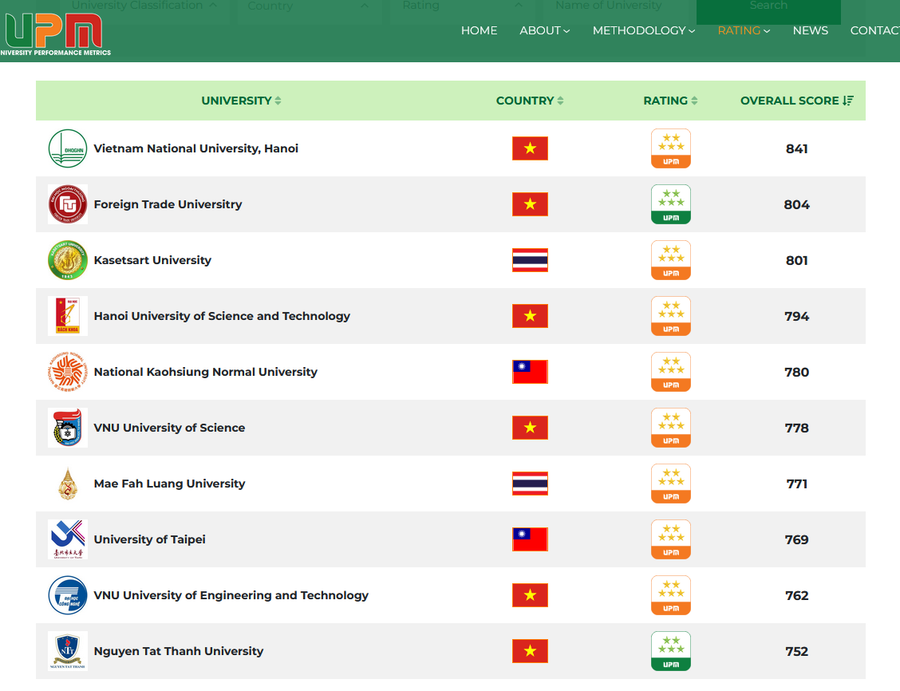Go to the Home page
The height and width of the screenshot is (691, 900).
coord(479,31)
